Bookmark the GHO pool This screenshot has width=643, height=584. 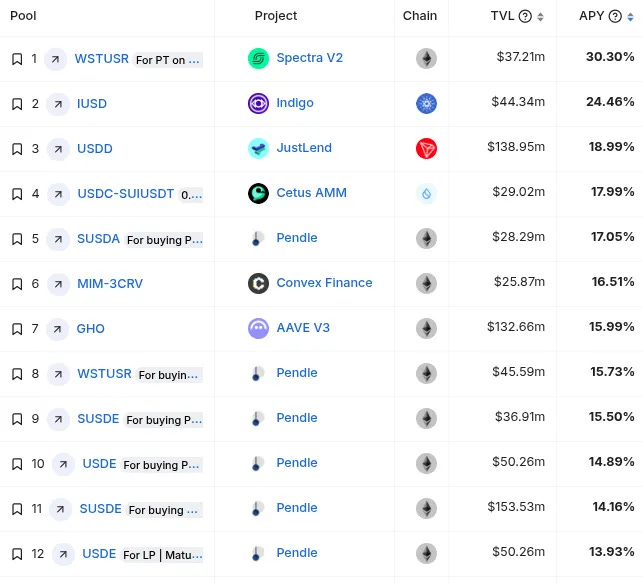pos(17,329)
